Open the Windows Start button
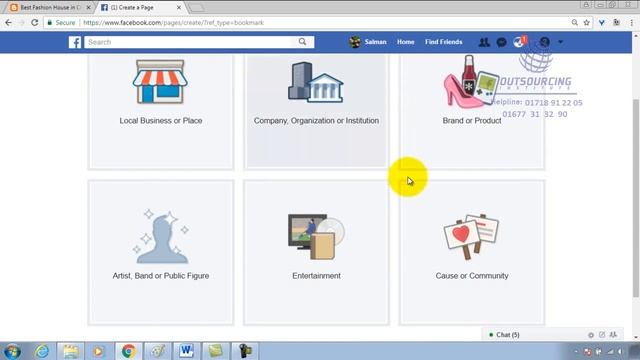This screenshot has width=640, height=360. [x=12, y=351]
